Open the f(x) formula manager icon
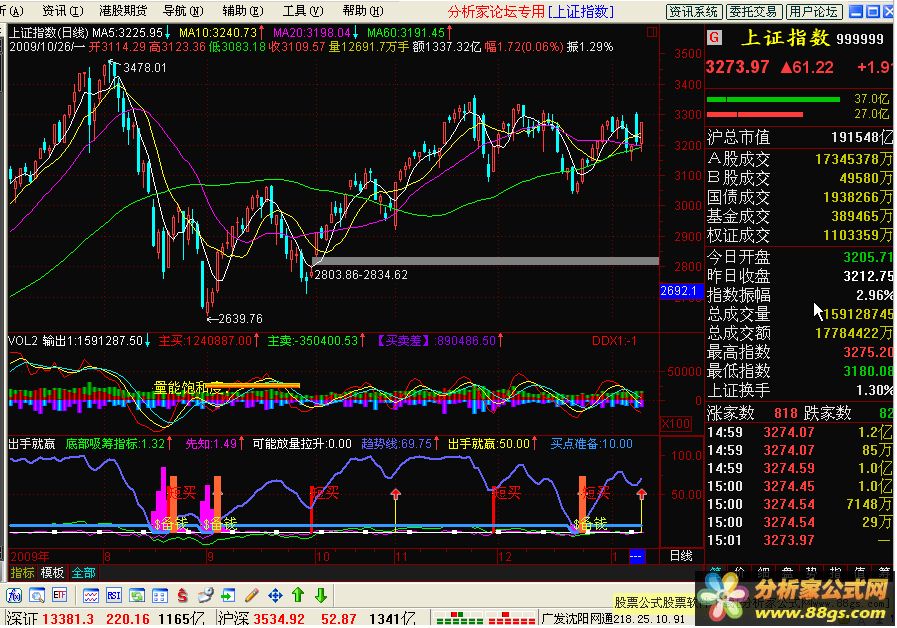 pyautogui.click(x=14, y=596)
